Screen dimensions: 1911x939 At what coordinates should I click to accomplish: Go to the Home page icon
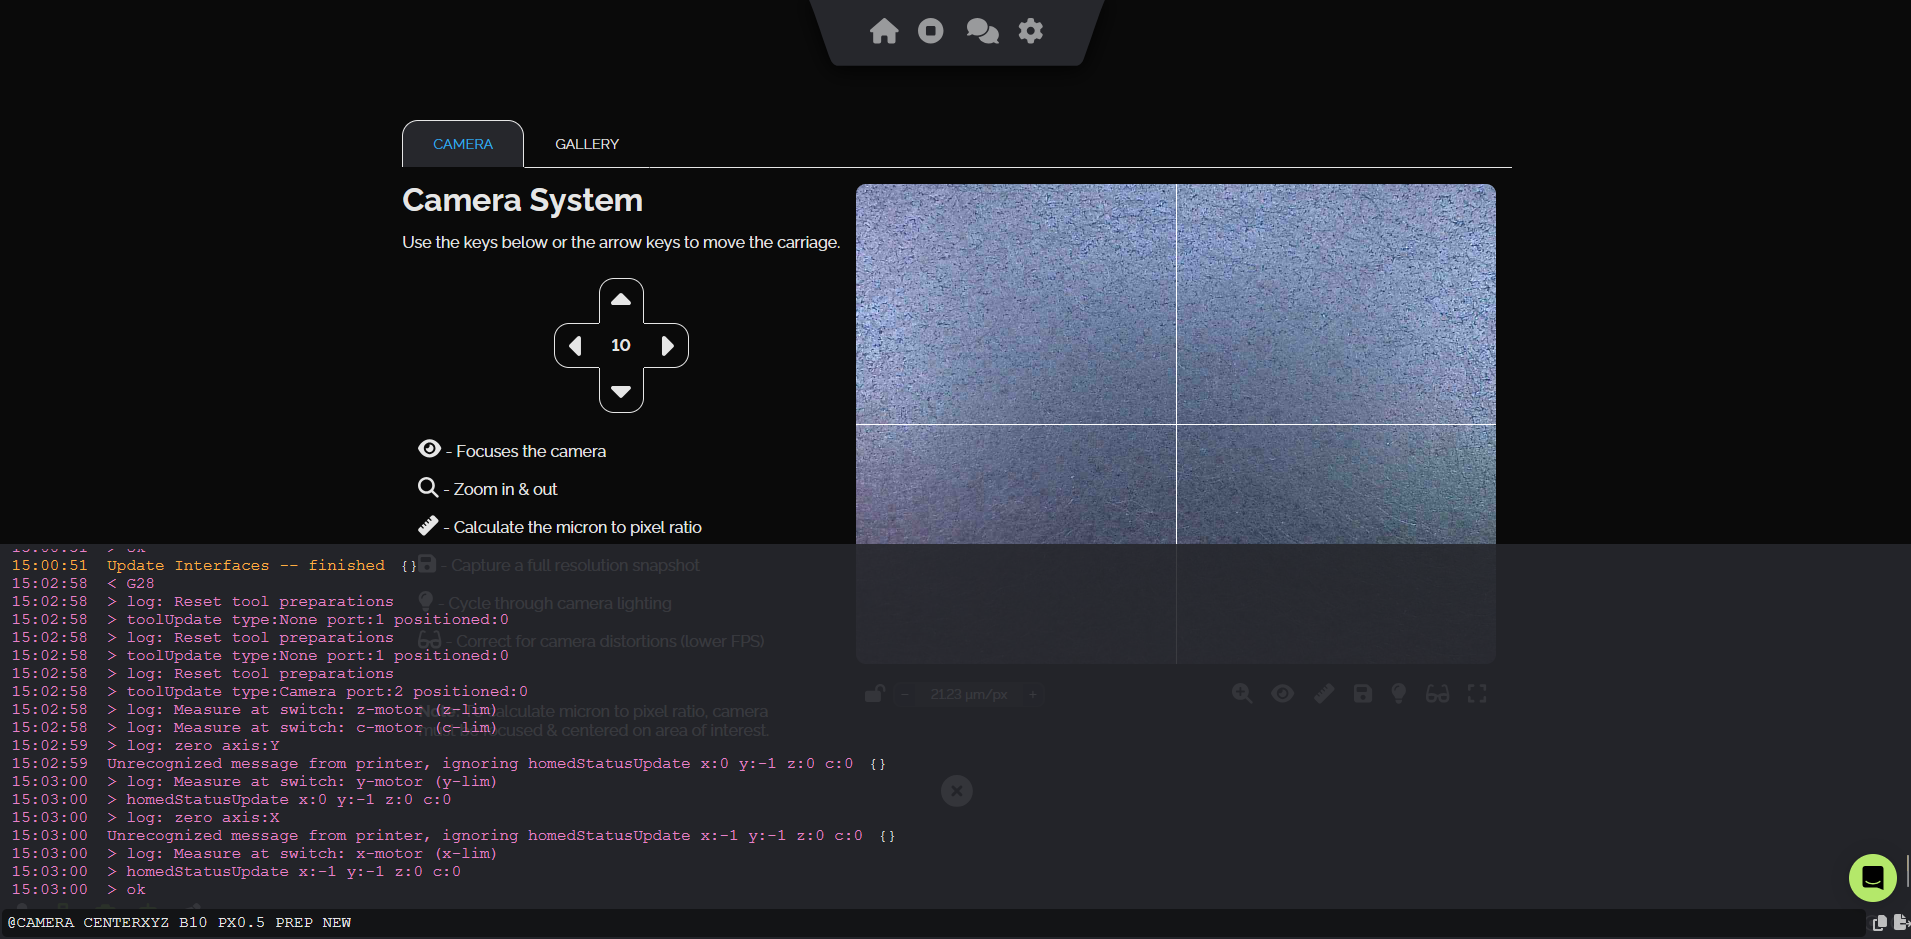884,31
